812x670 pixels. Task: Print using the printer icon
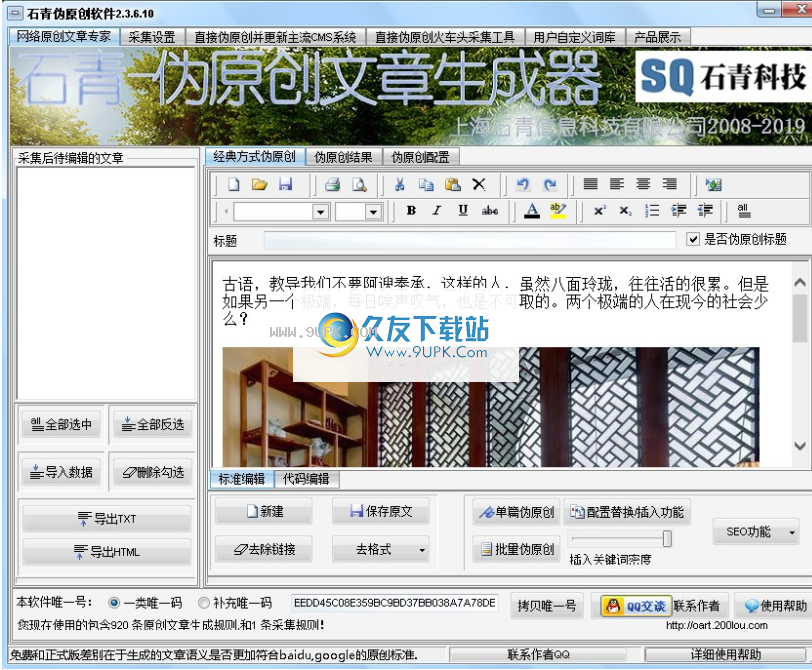pos(332,184)
